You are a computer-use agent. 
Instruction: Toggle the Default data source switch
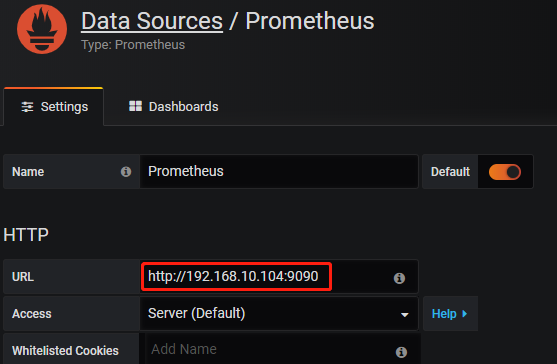click(505, 172)
